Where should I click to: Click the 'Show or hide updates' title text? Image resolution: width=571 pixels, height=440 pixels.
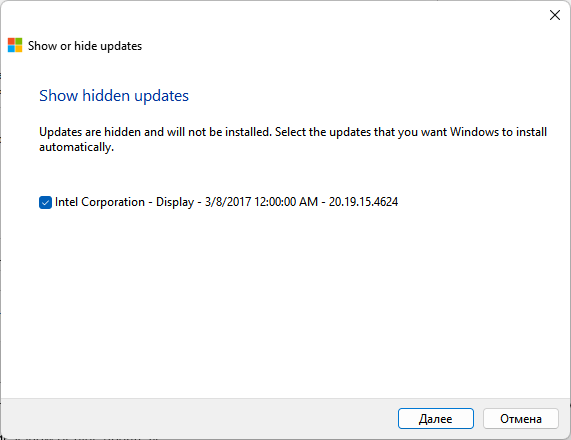pyautogui.click(x=85, y=46)
